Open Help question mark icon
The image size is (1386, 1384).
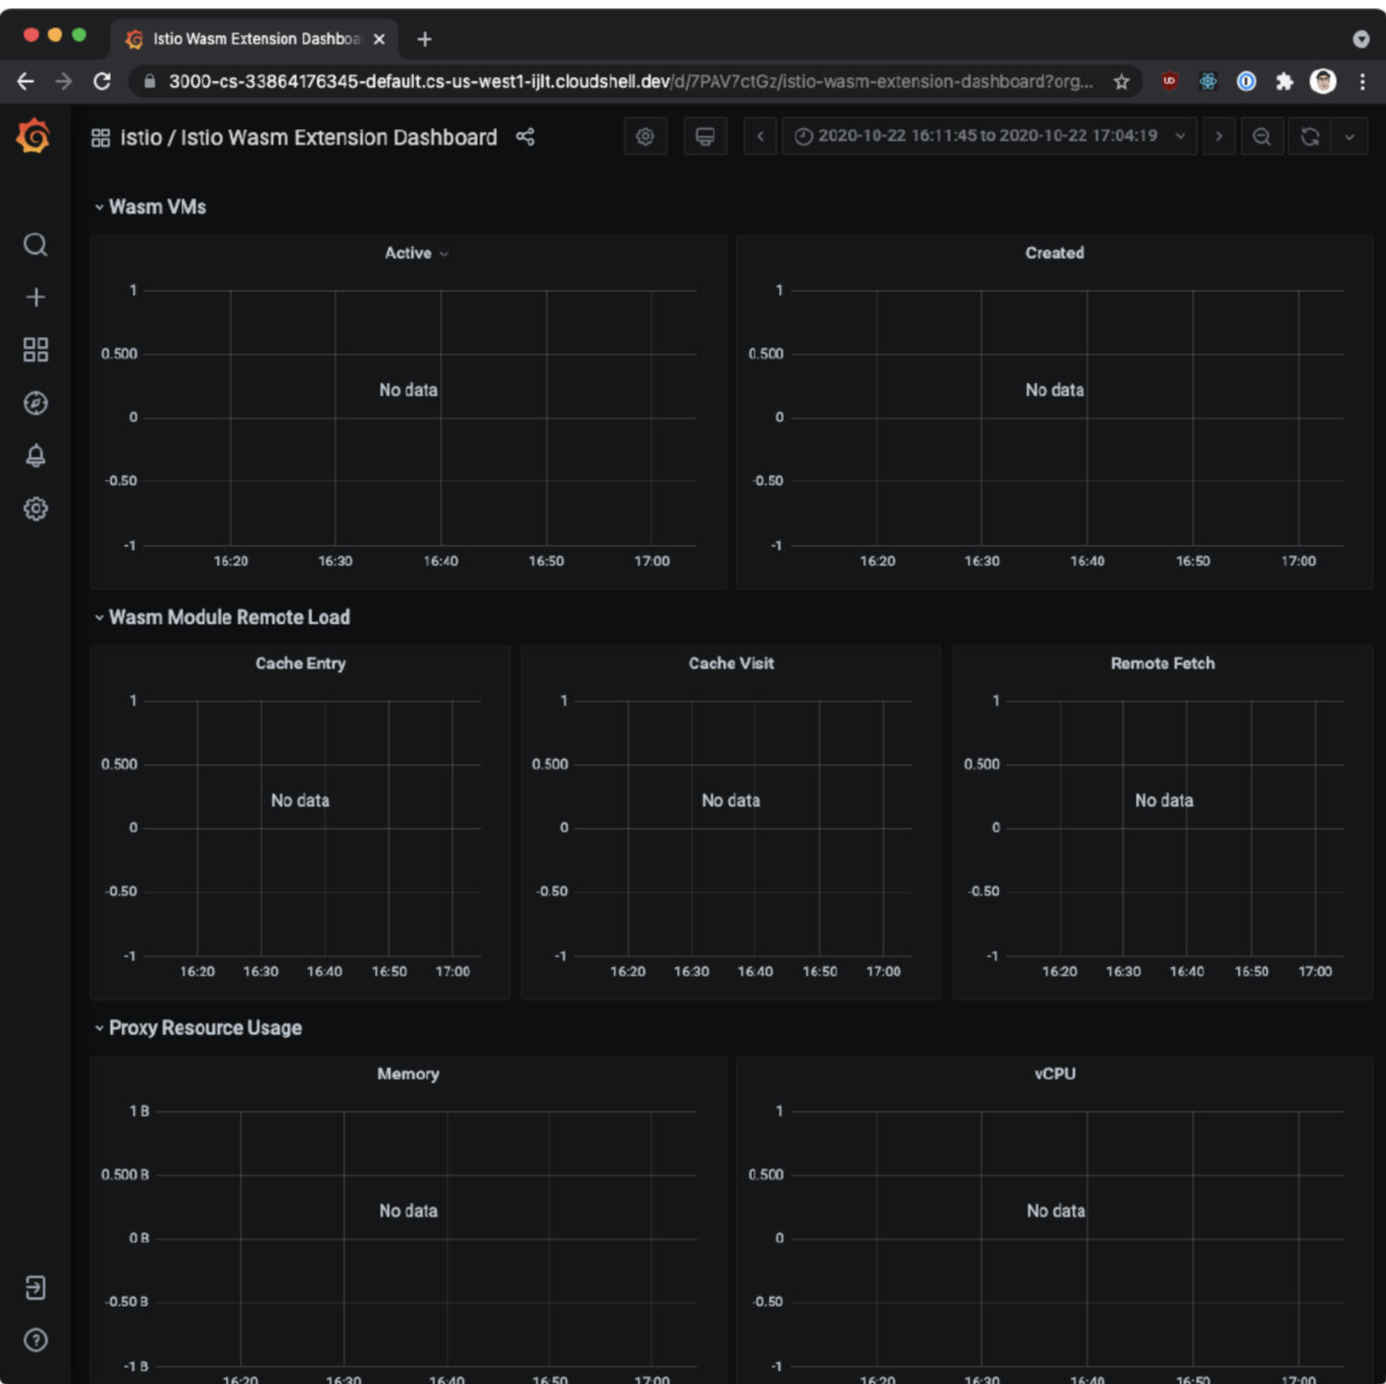35,1340
